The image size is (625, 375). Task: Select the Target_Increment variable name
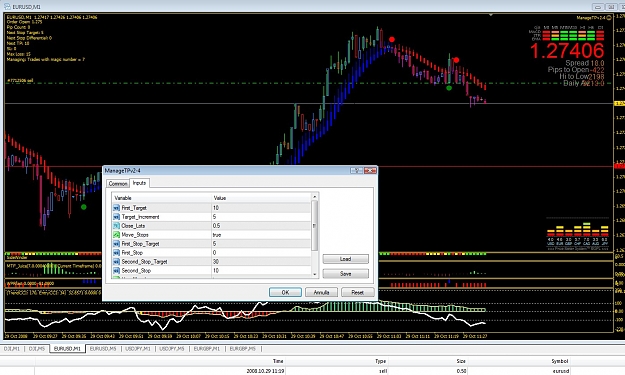[x=140, y=217]
